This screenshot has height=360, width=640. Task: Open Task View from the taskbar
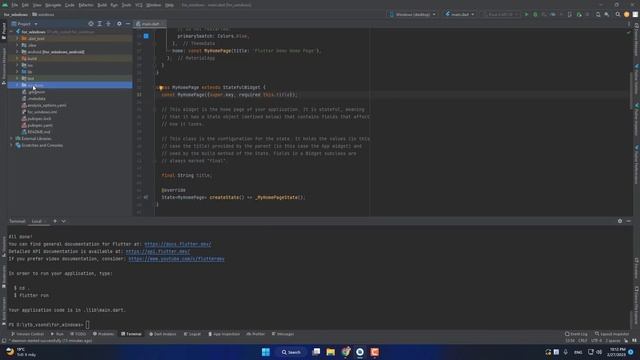316,352
